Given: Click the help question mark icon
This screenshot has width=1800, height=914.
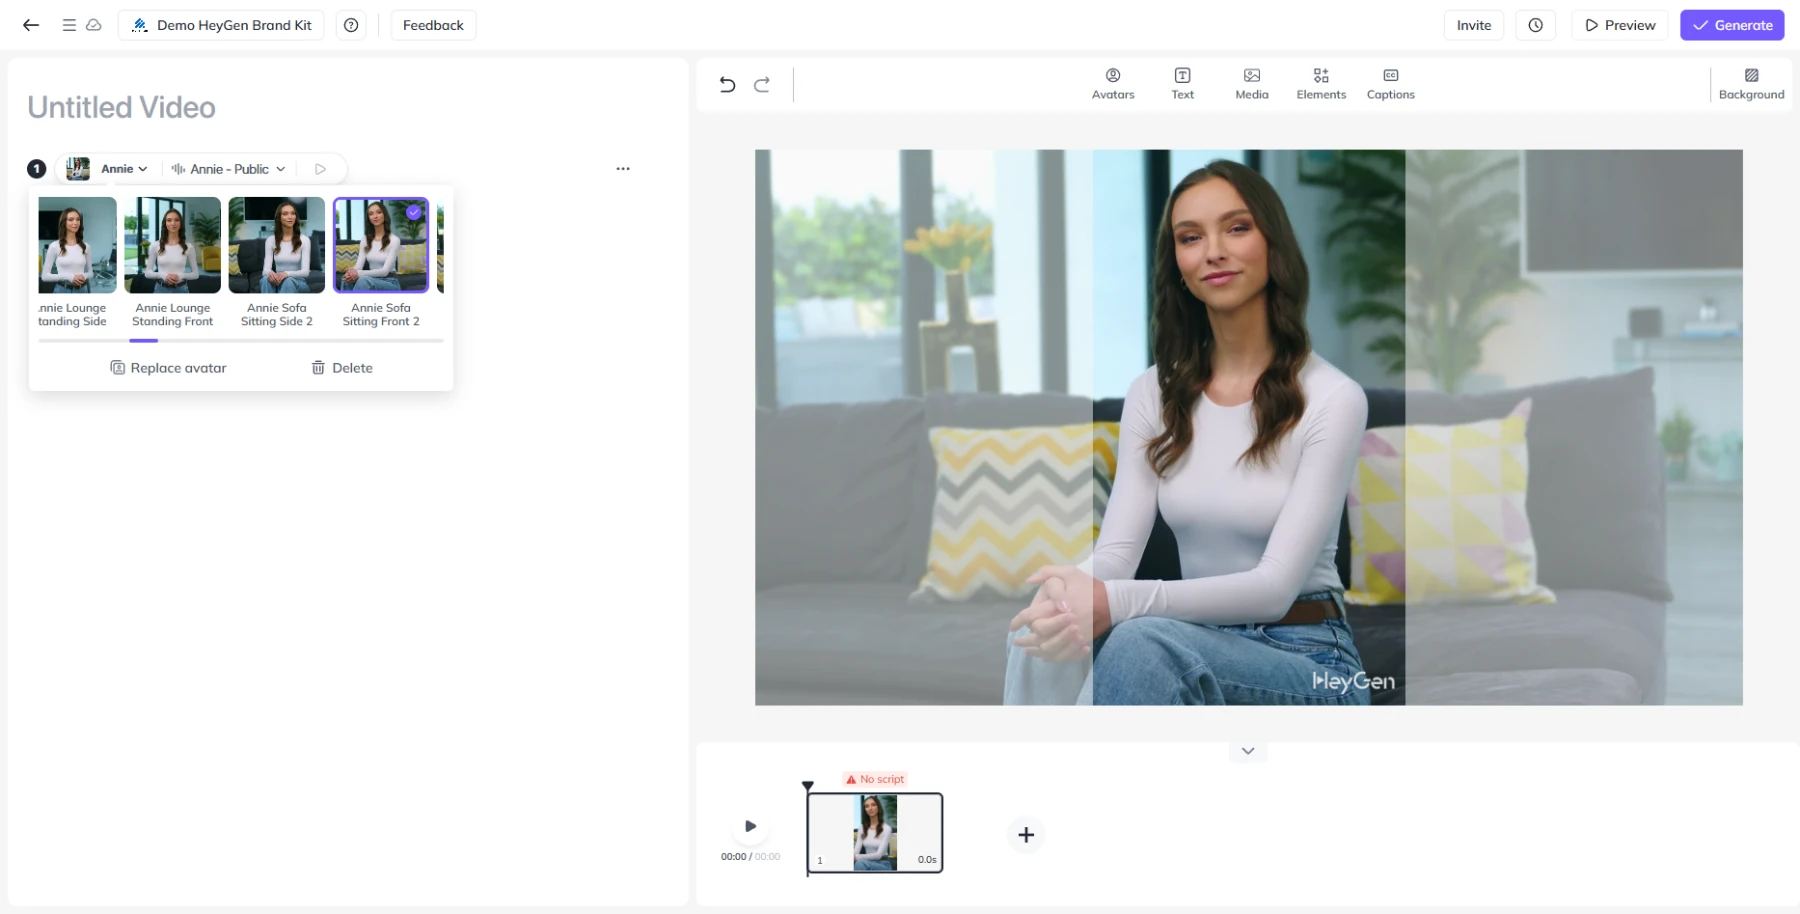Looking at the screenshot, I should 351,25.
